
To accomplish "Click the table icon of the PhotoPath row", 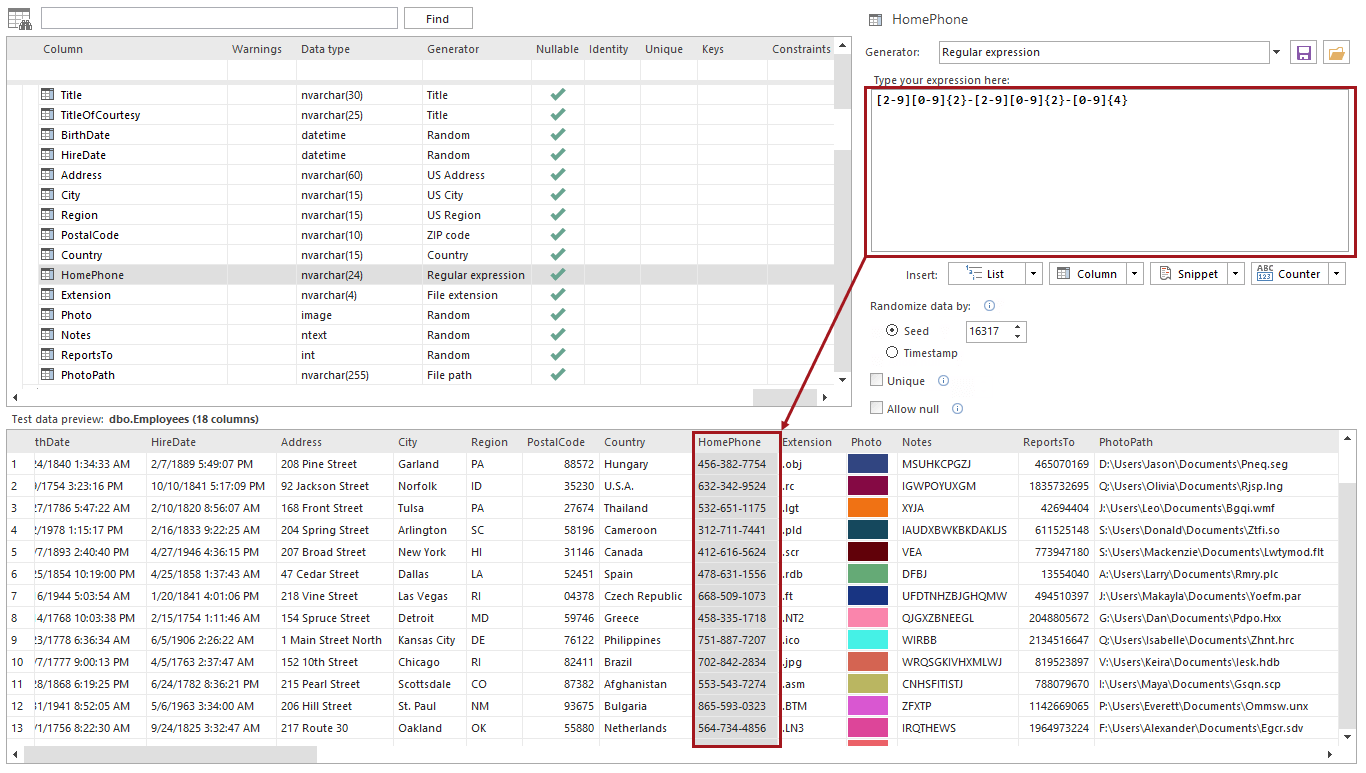I will click(47, 375).
